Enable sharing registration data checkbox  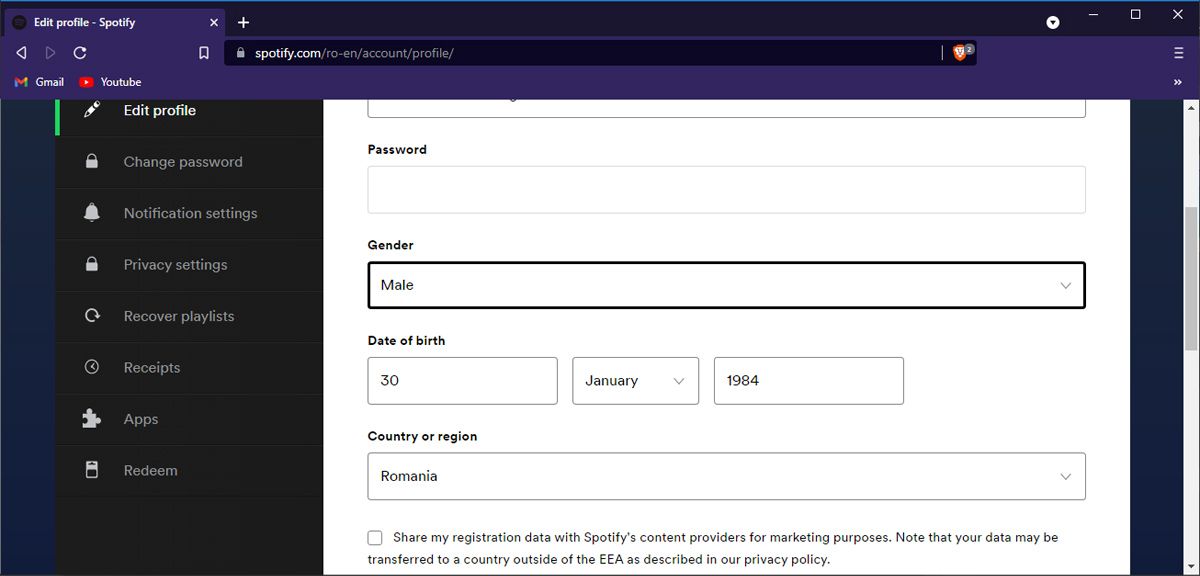pos(375,538)
